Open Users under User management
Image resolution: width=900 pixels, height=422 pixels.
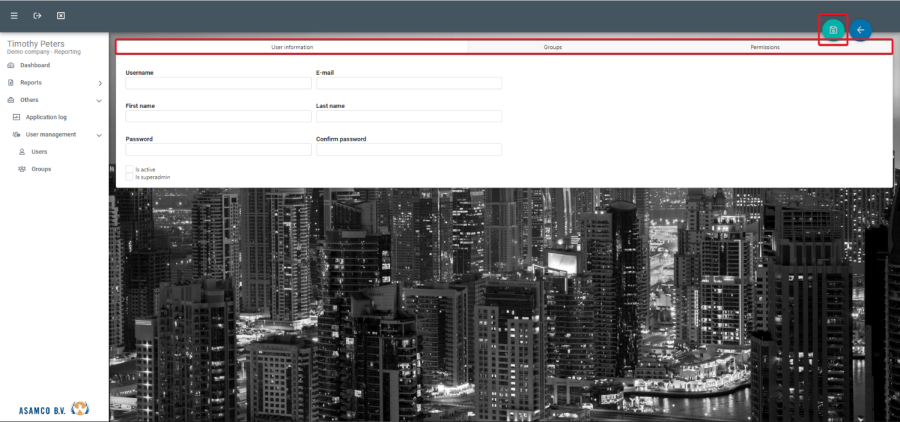tap(39, 152)
